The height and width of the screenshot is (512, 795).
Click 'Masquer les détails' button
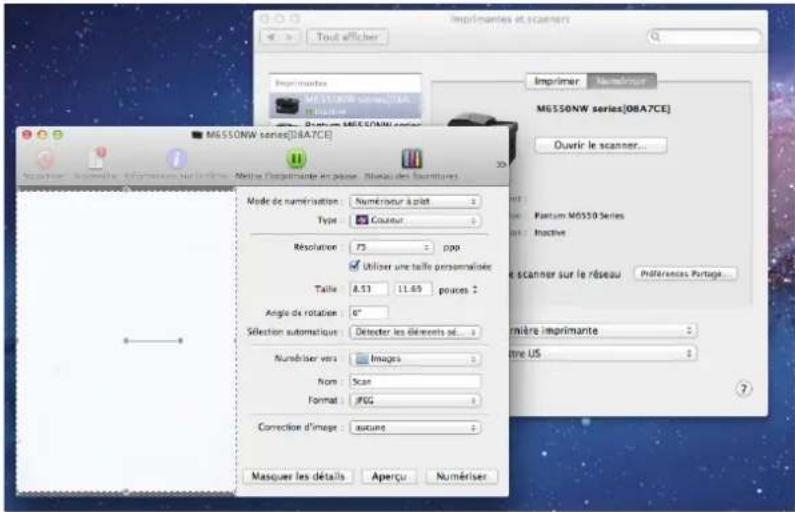[x=298, y=476]
